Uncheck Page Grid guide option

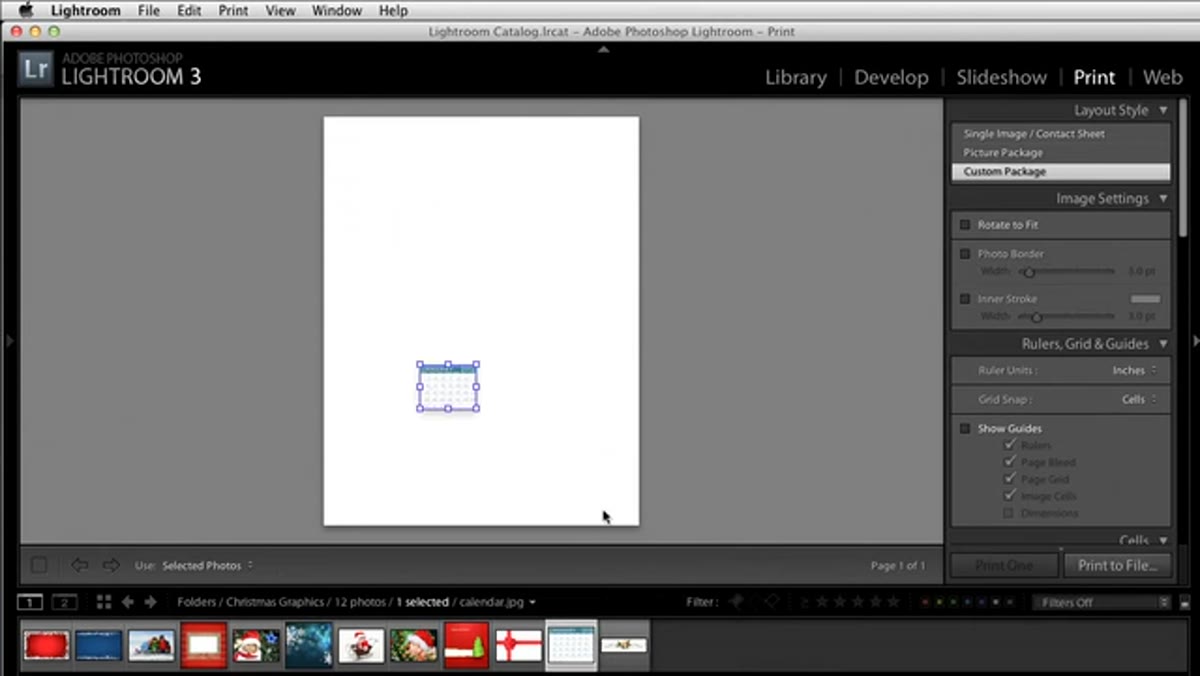click(1009, 479)
